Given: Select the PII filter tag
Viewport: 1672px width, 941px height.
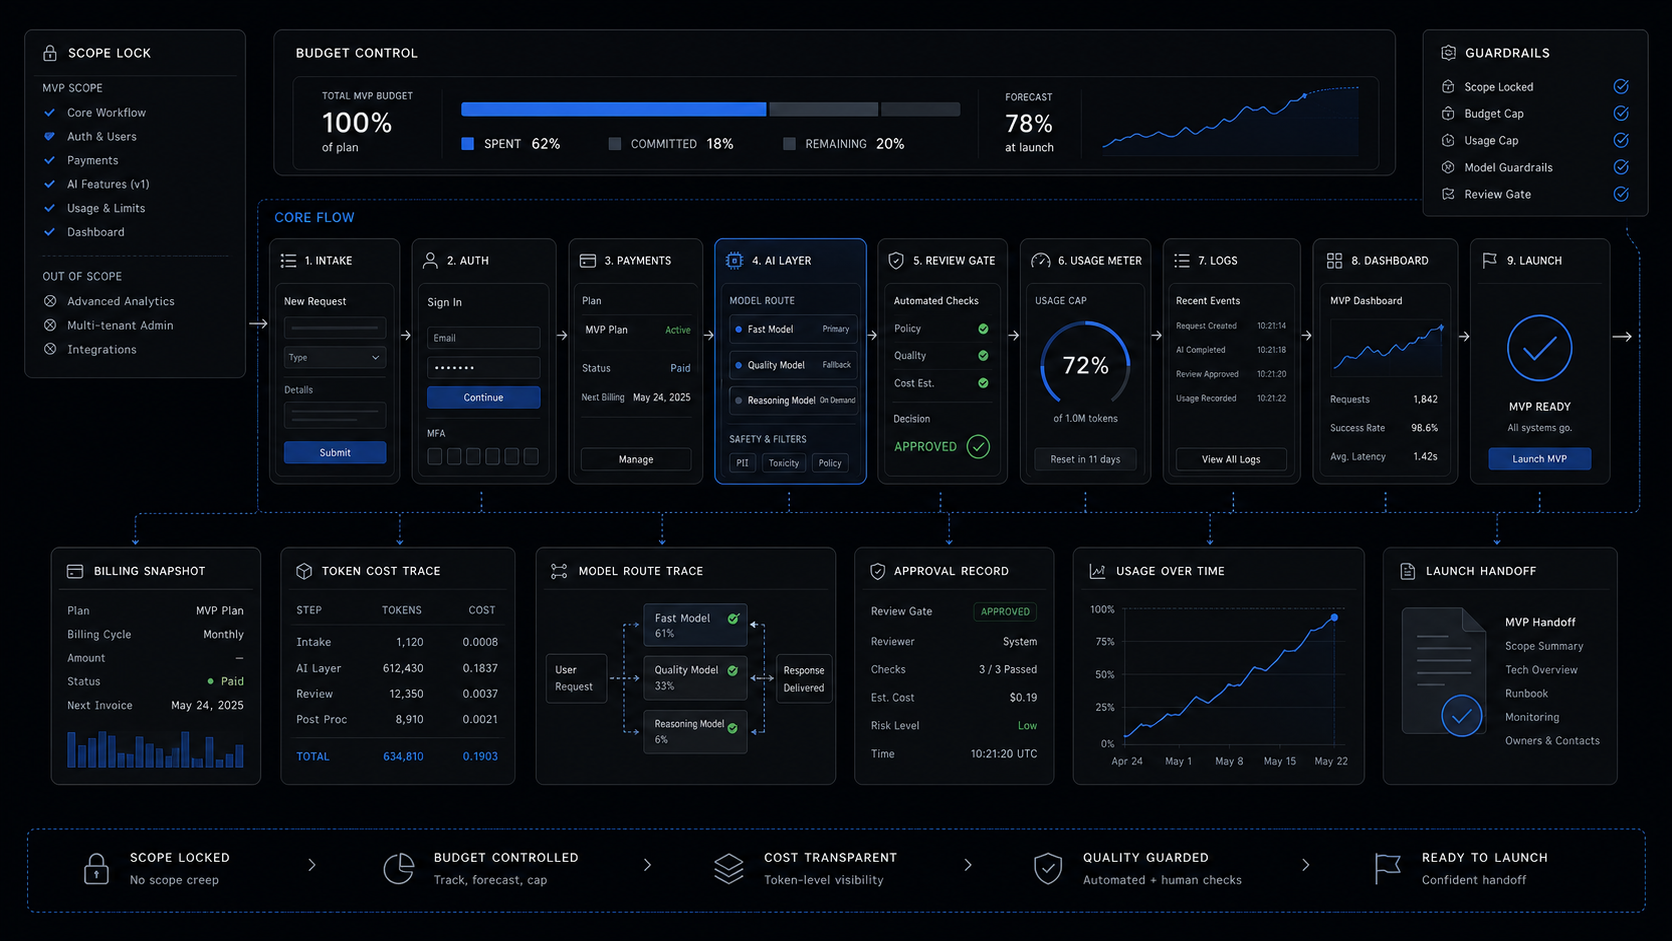Looking at the screenshot, I should (742, 463).
